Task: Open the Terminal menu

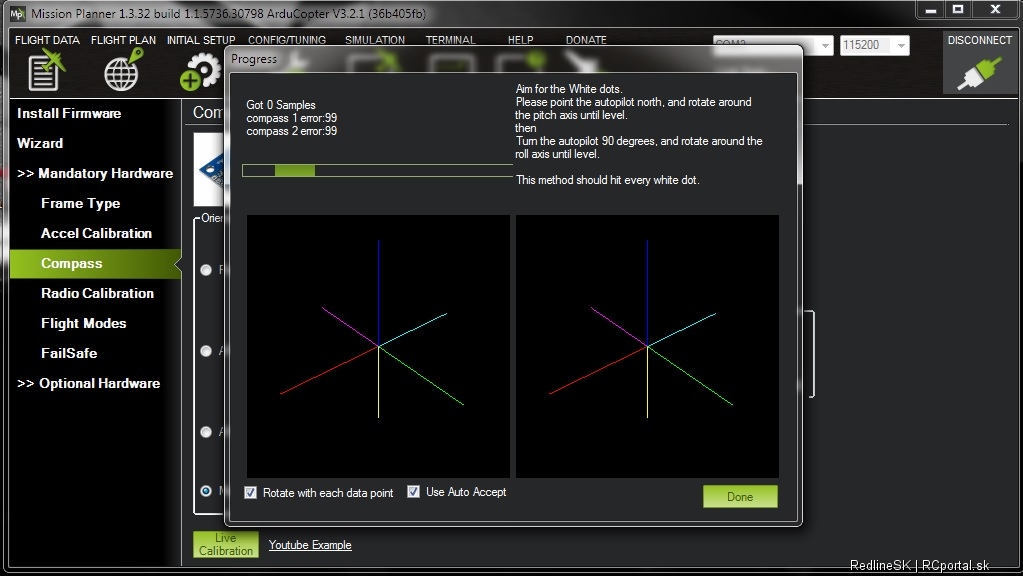Action: (x=450, y=40)
